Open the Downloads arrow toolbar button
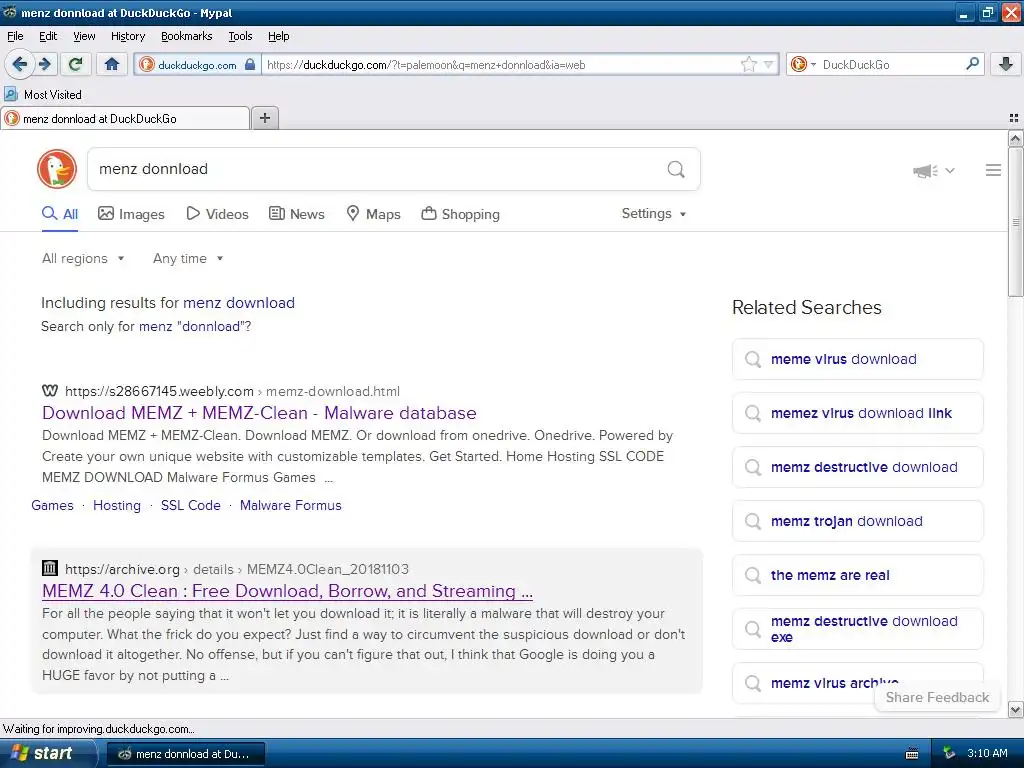The width and height of the screenshot is (1024, 768). [1006, 64]
